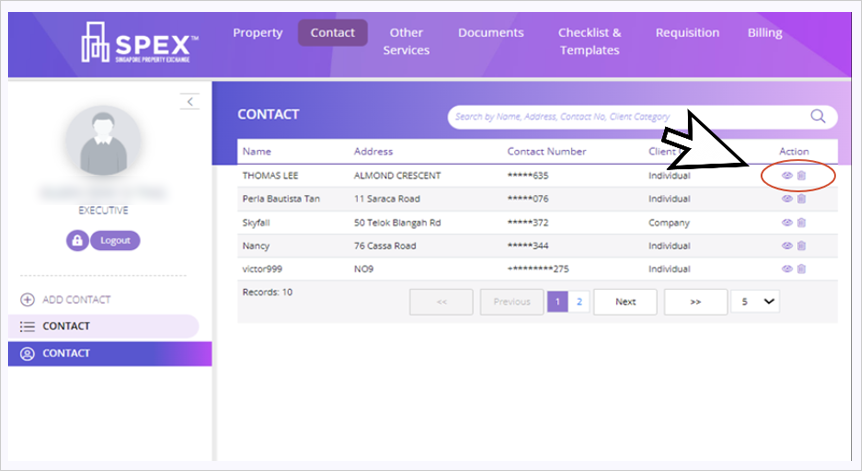
Task: Open the records-per-page dropdown
Action: coord(755,301)
